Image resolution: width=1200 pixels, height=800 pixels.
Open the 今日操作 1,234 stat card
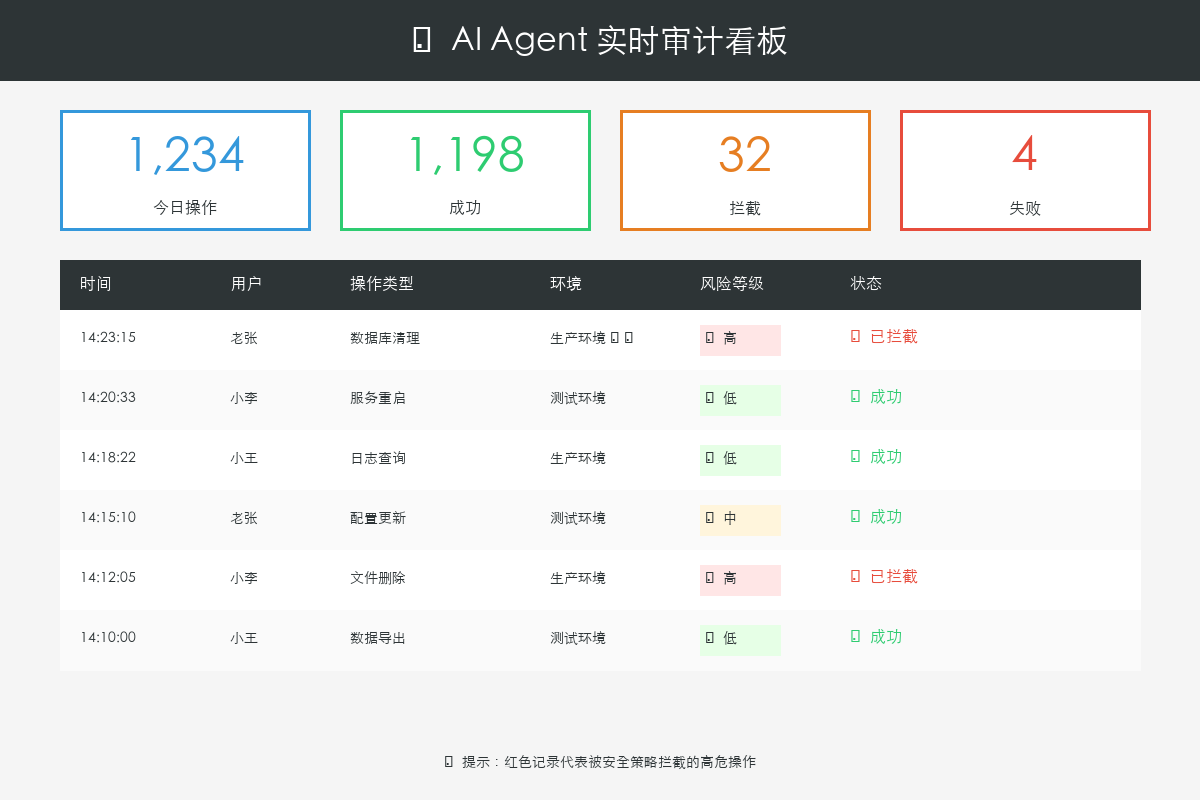185,170
